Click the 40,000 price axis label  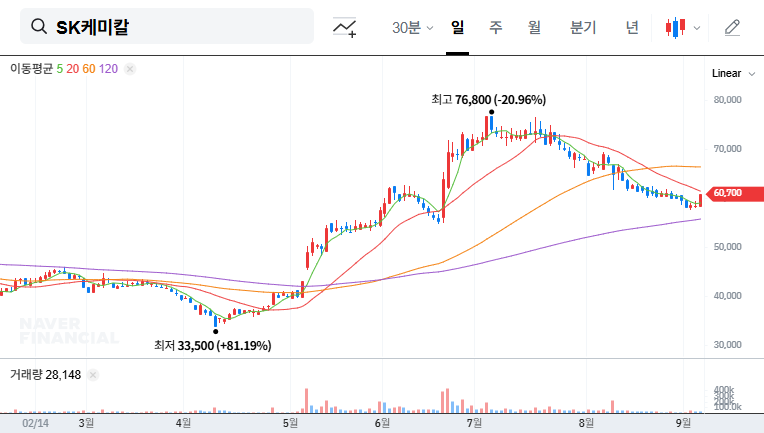click(x=727, y=296)
